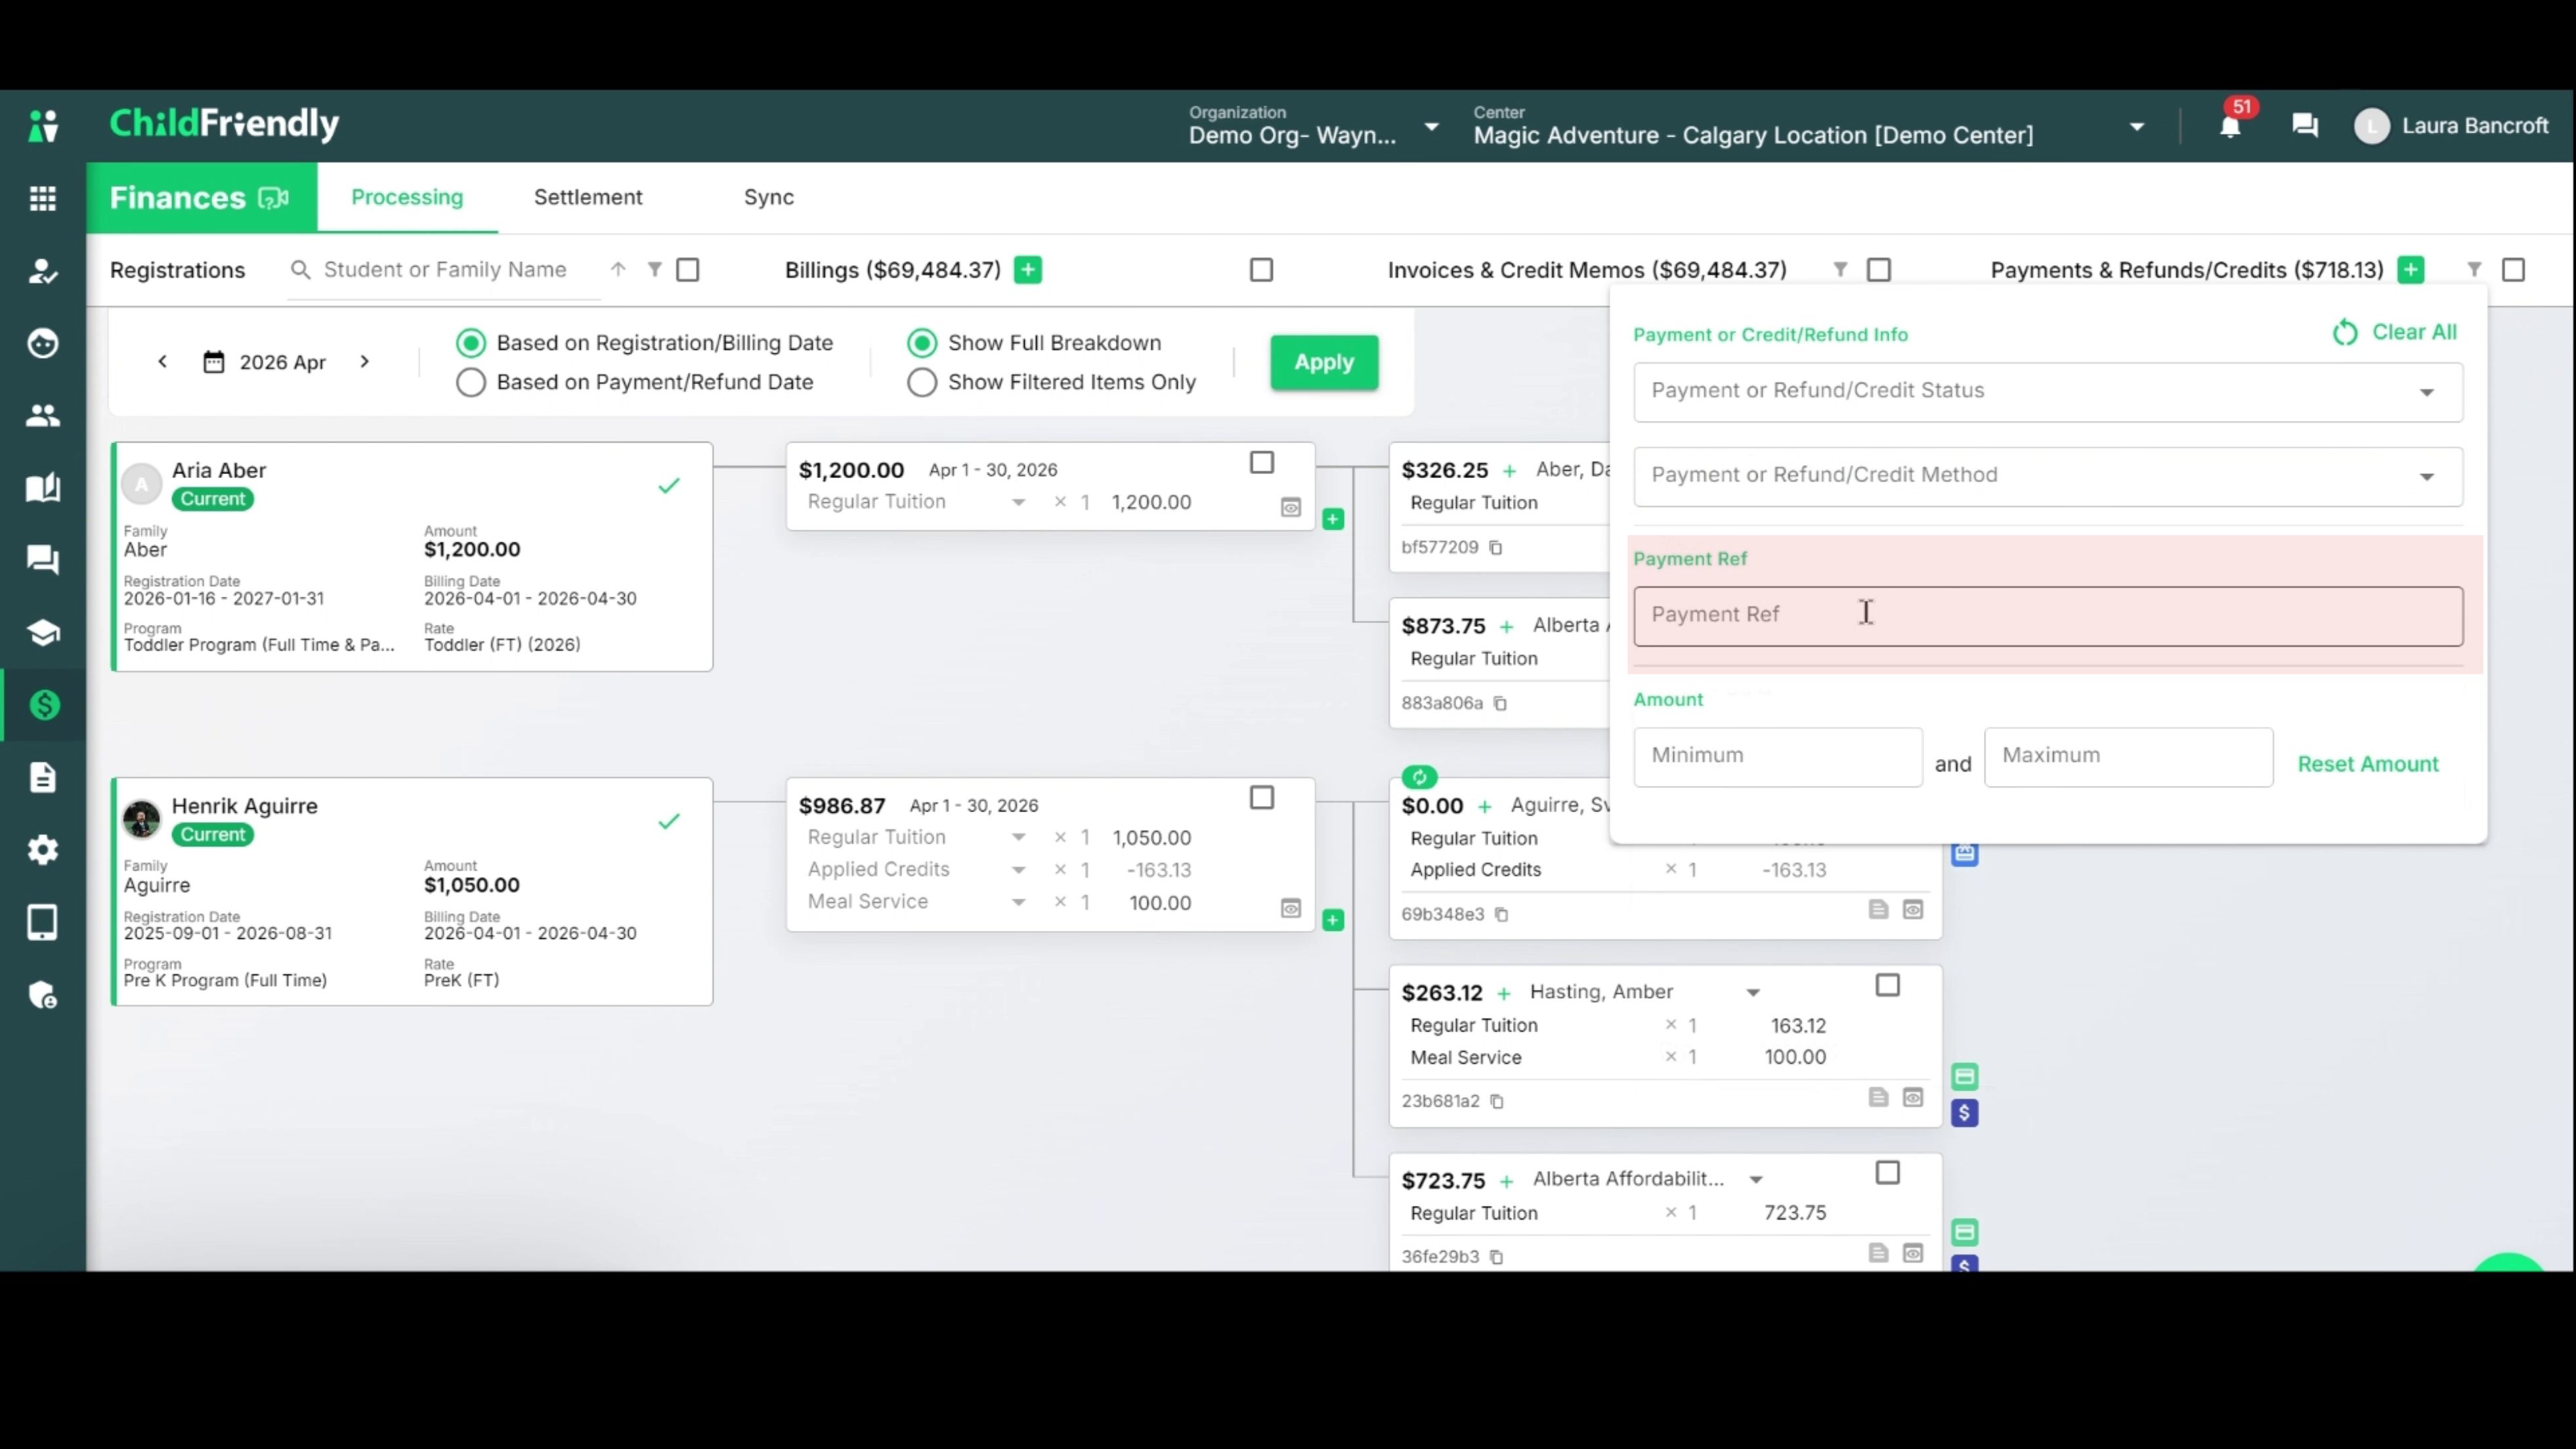Check the $1,200.00 billing checkbox
The height and width of the screenshot is (1449, 2576).
point(1262,463)
